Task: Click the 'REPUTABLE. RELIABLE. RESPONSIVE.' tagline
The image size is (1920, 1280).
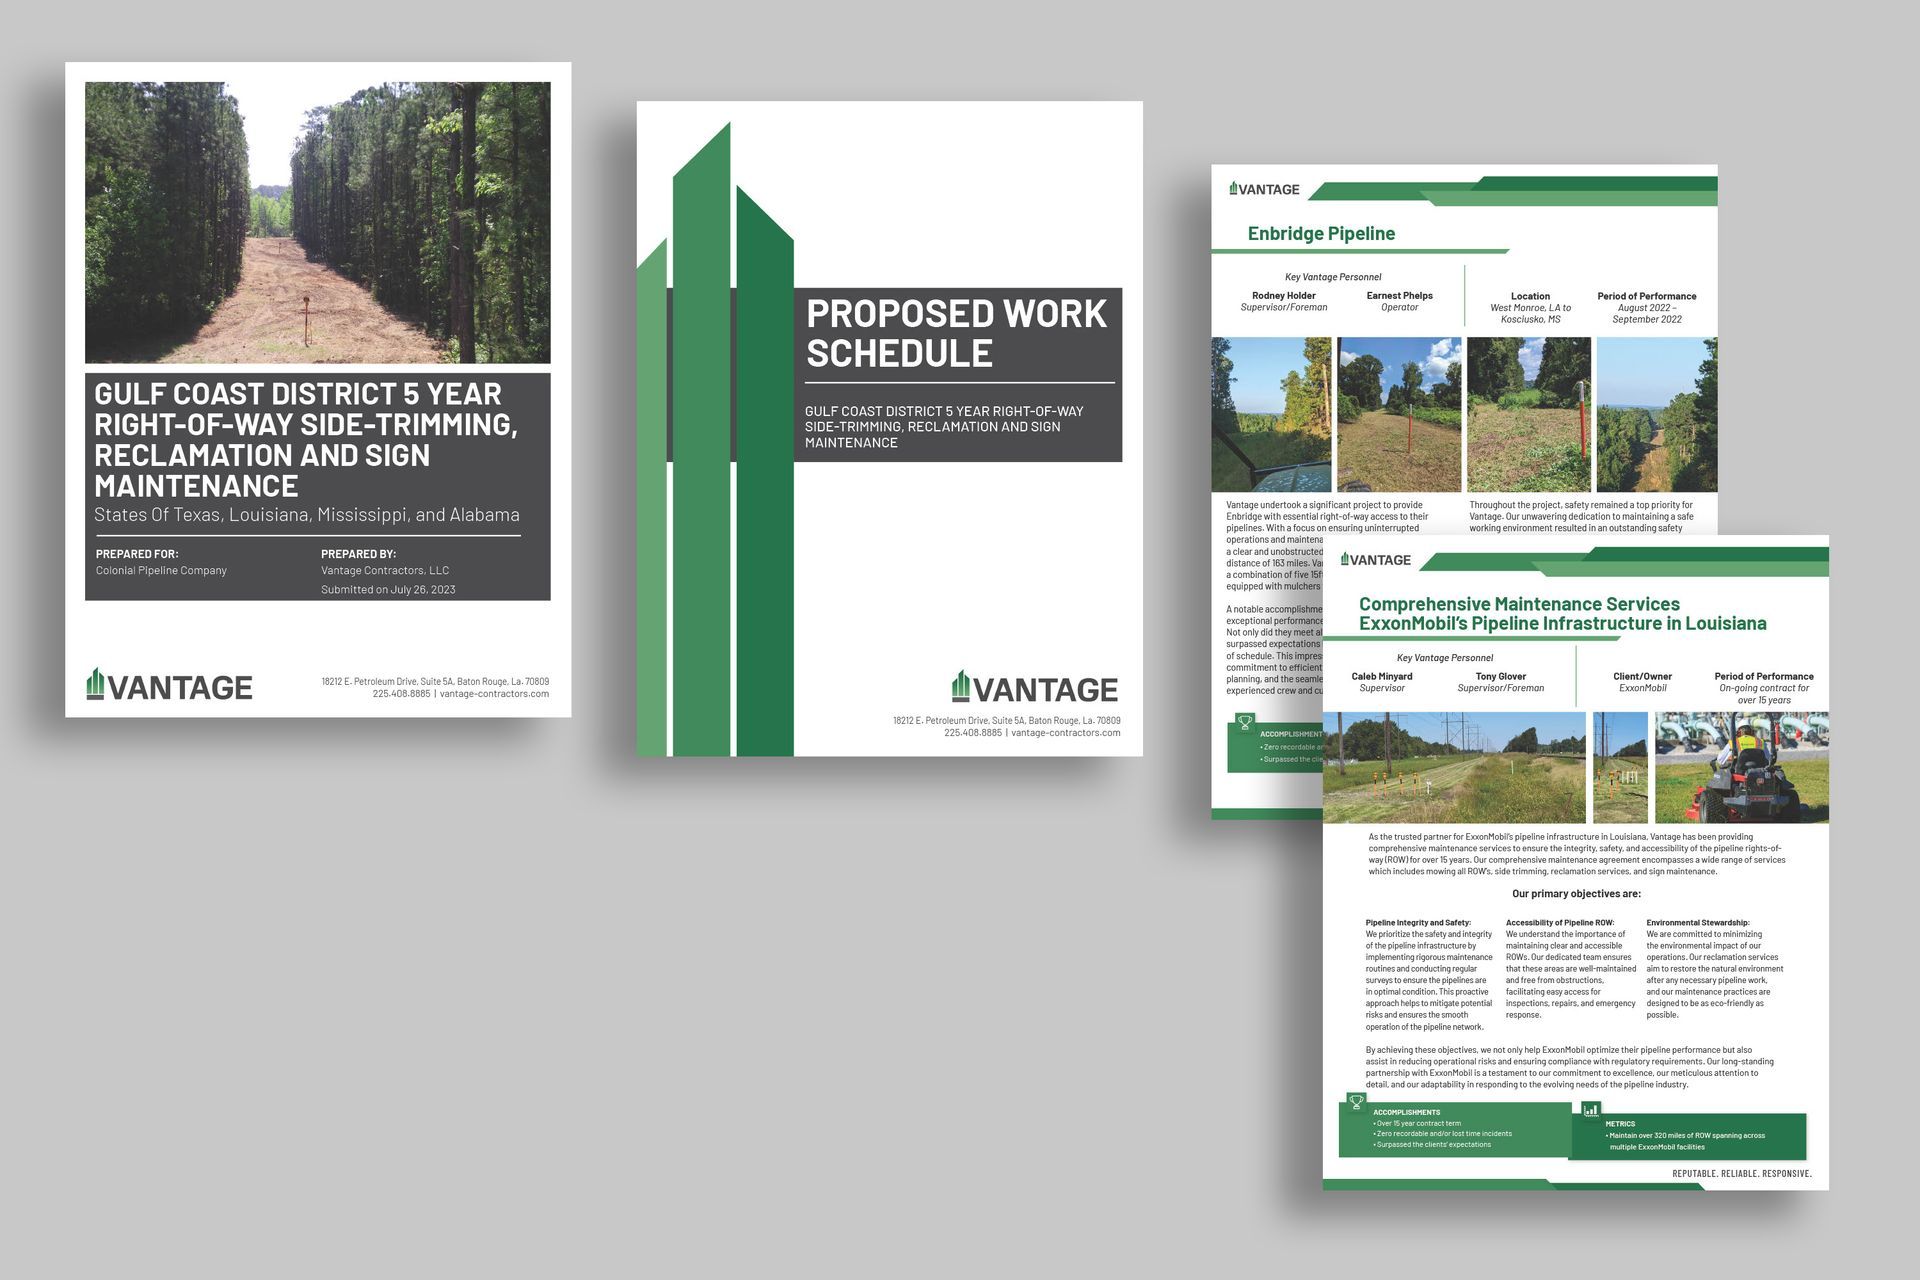Action: coord(1742,1173)
